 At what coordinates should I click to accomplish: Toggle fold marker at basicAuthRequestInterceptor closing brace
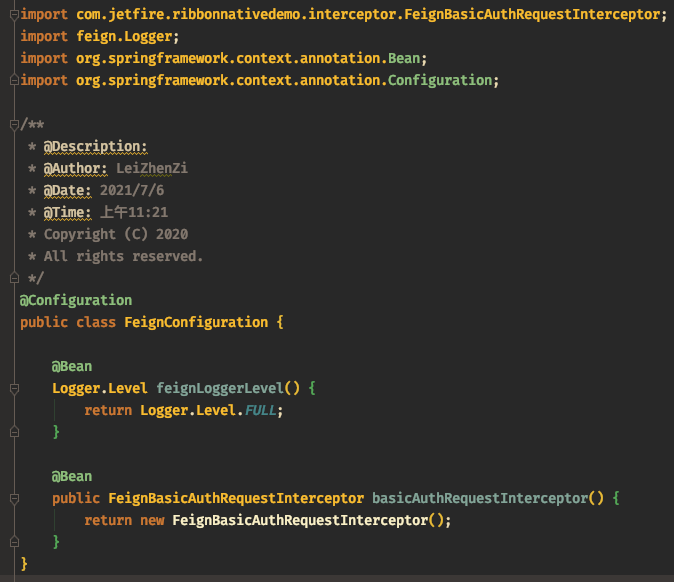[14, 542]
